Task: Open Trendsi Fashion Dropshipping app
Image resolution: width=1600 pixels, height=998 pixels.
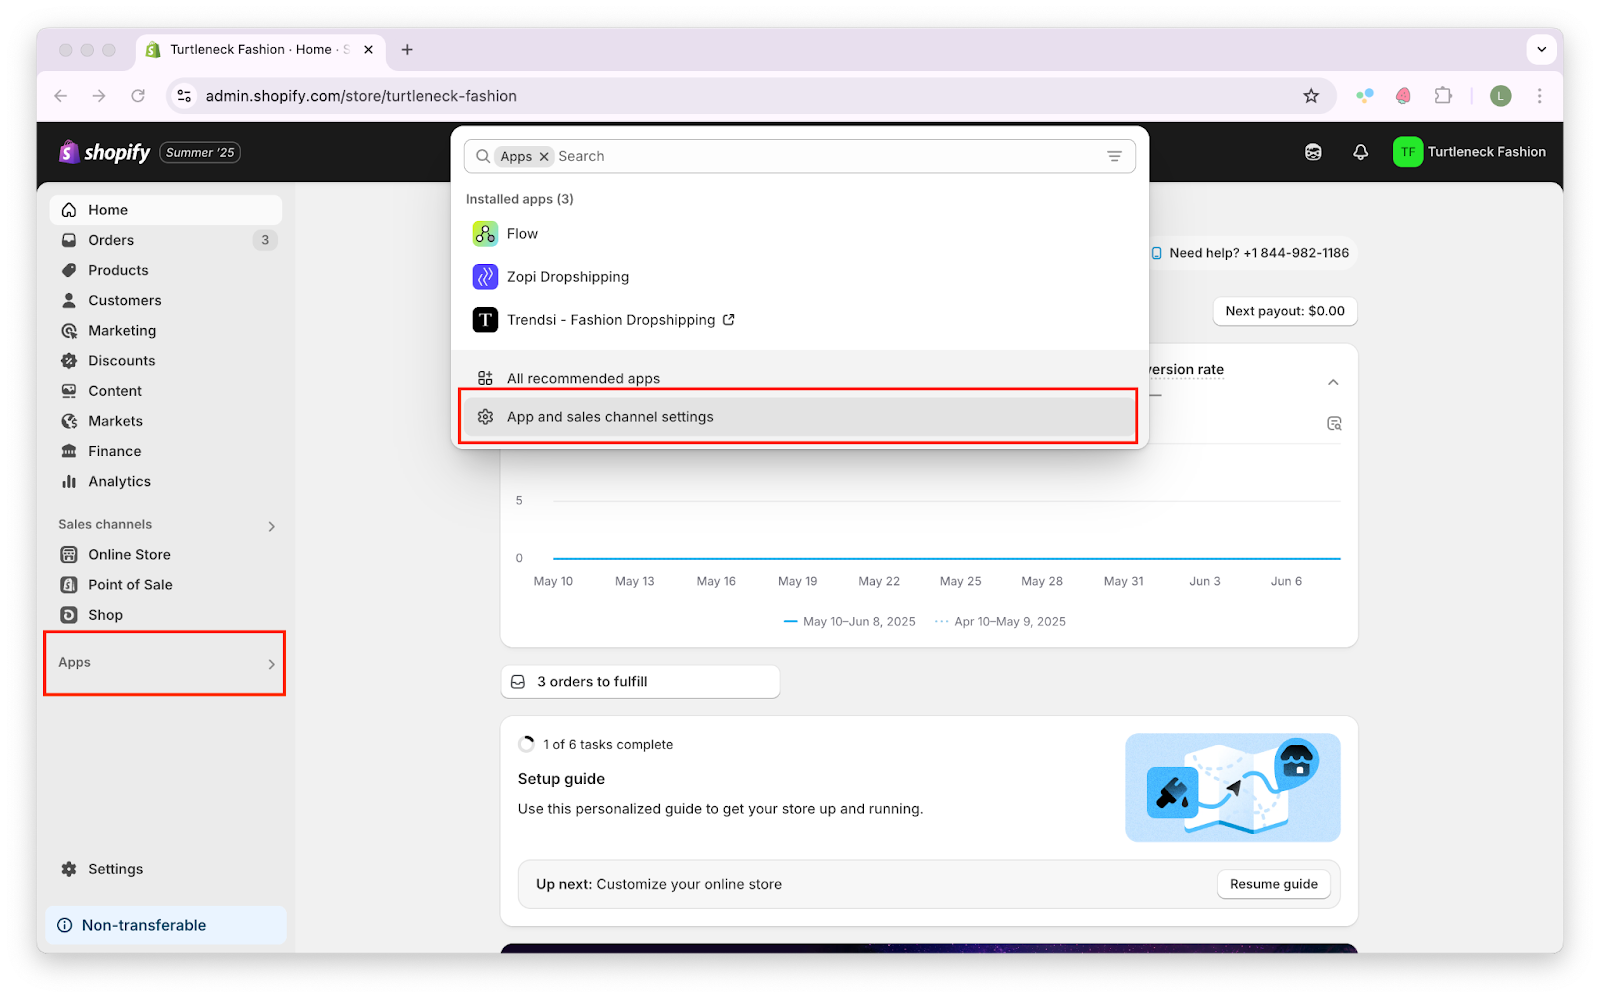Action: point(610,320)
